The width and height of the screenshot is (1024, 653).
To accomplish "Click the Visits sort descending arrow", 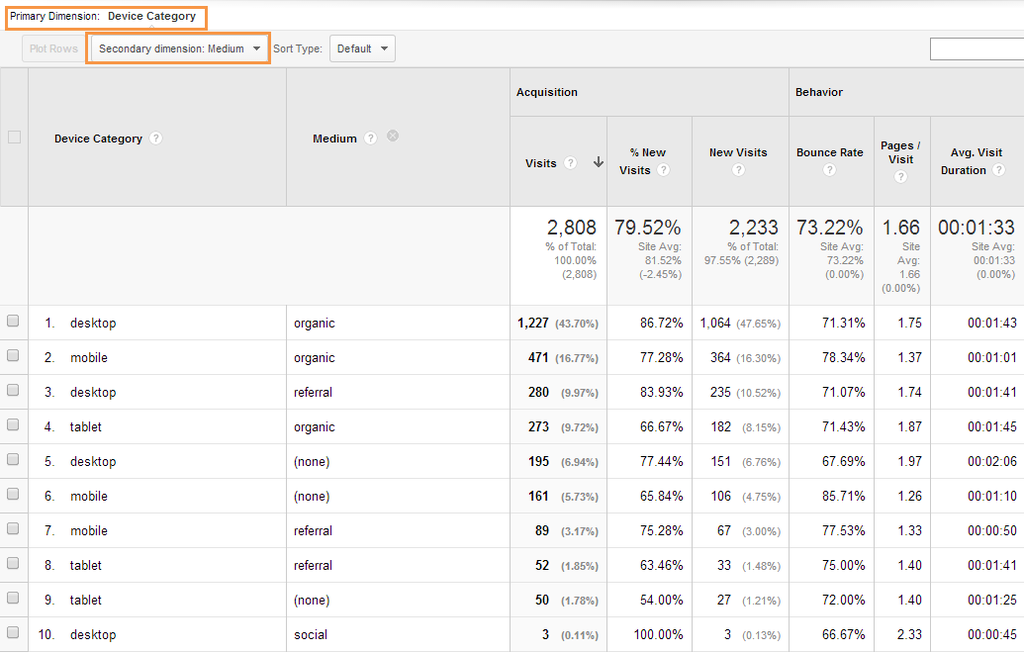I will pos(598,162).
